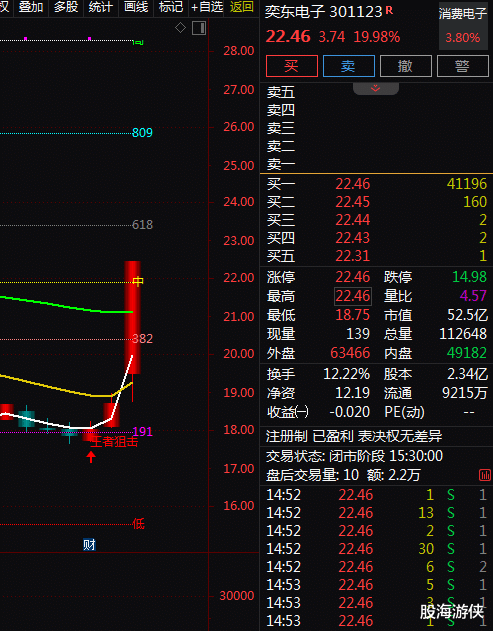This screenshot has width=493, height=631.
Task: Click the 交易状态 闭市阶段 line
Action: pos(354,456)
